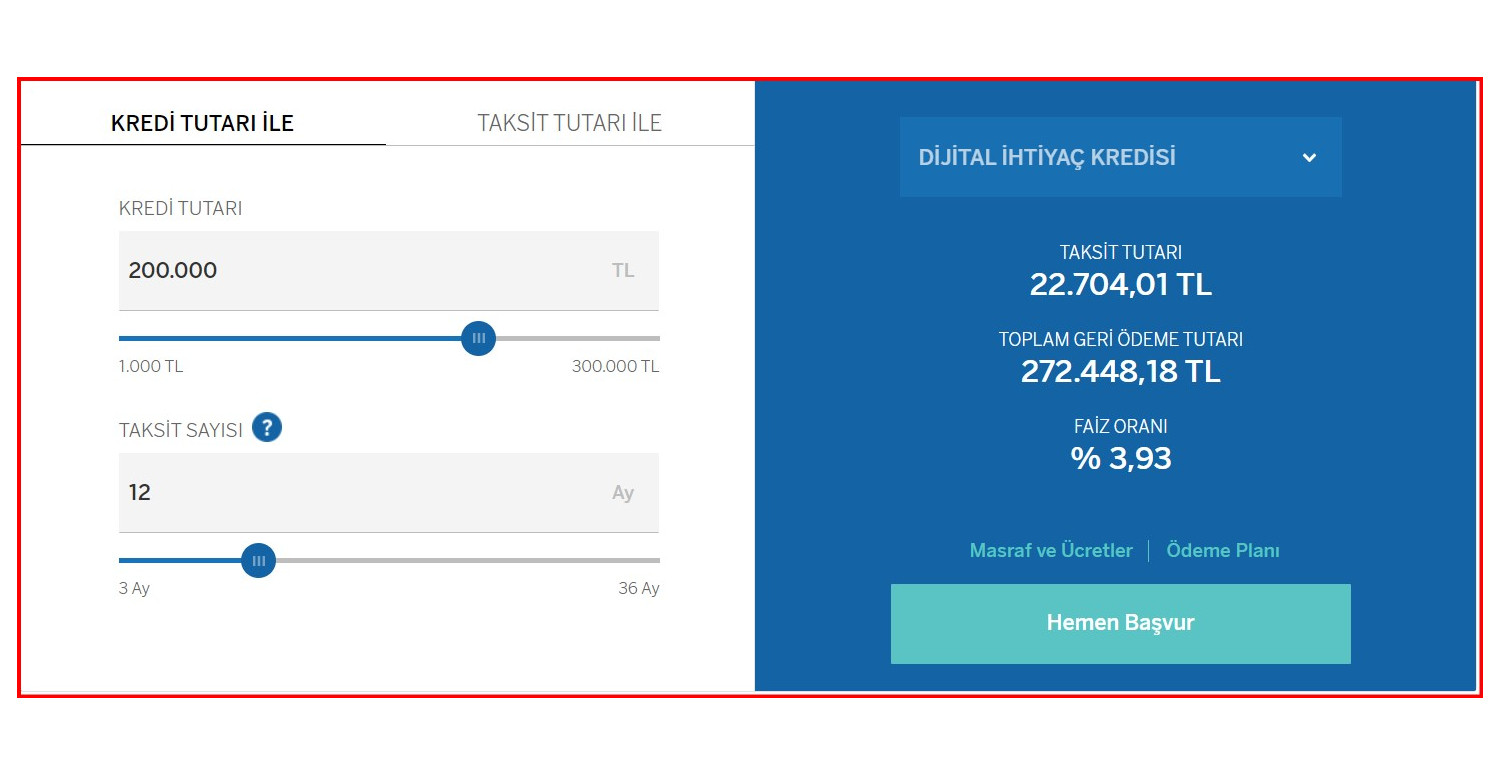Click the % 3,93 interest rate value

pos(1120,458)
